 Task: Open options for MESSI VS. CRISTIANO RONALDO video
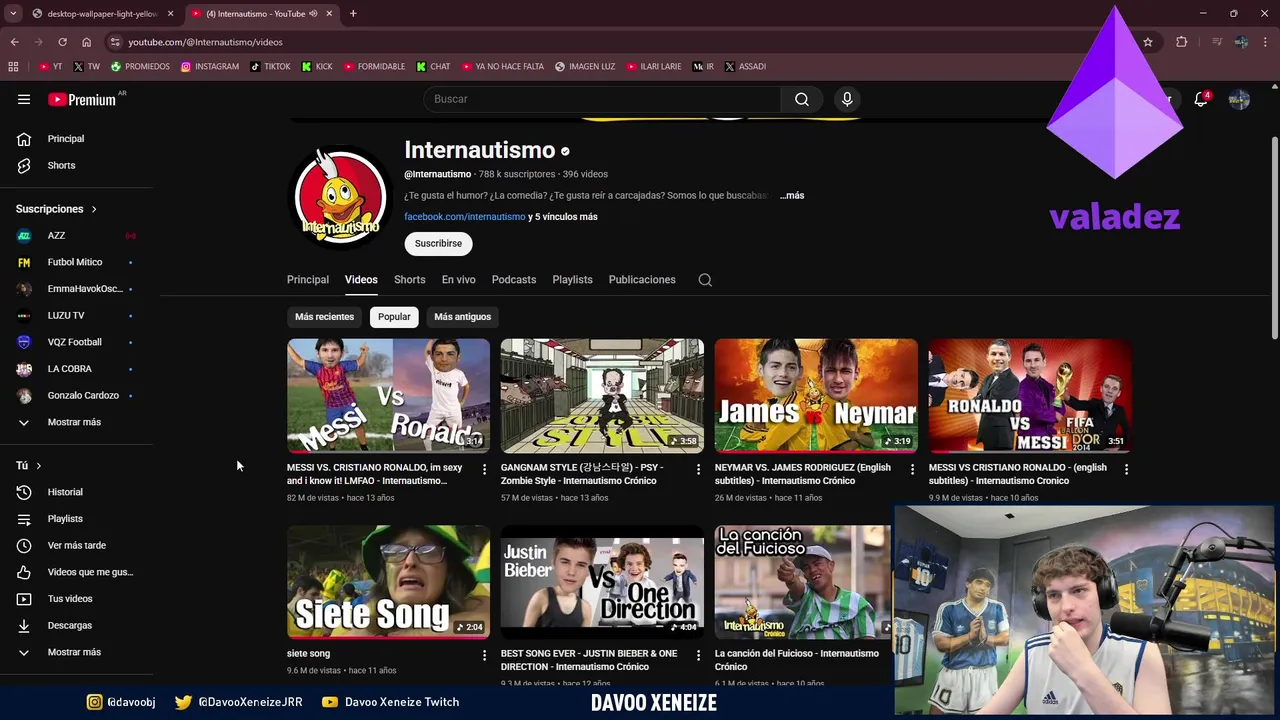(485, 469)
